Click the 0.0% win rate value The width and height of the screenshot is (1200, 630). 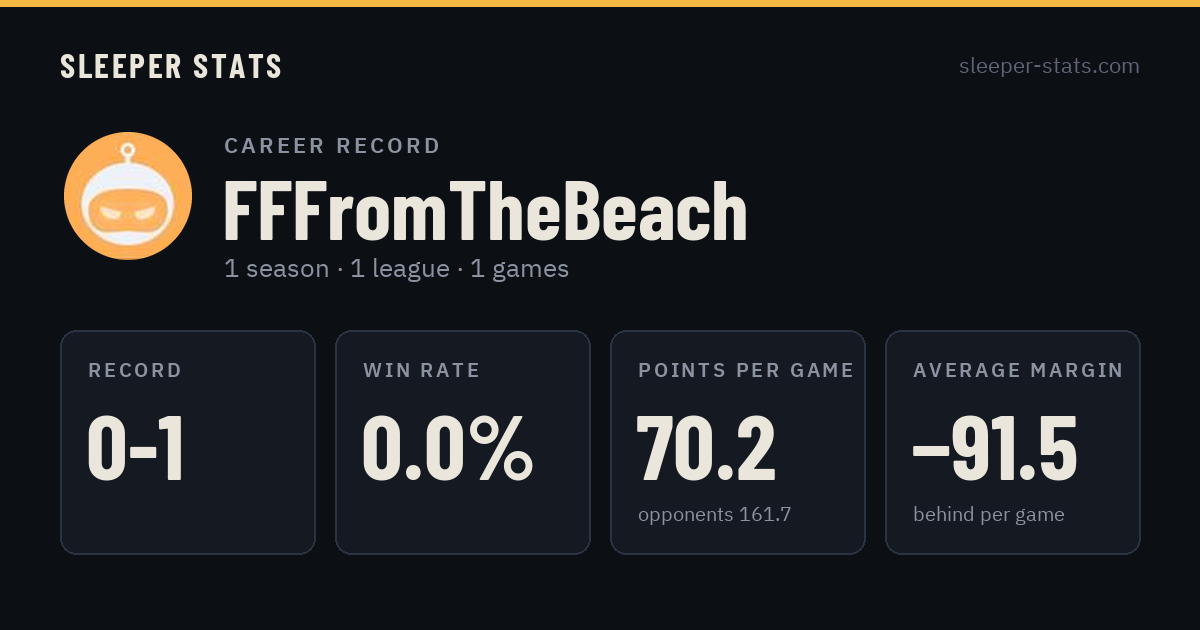click(447, 449)
